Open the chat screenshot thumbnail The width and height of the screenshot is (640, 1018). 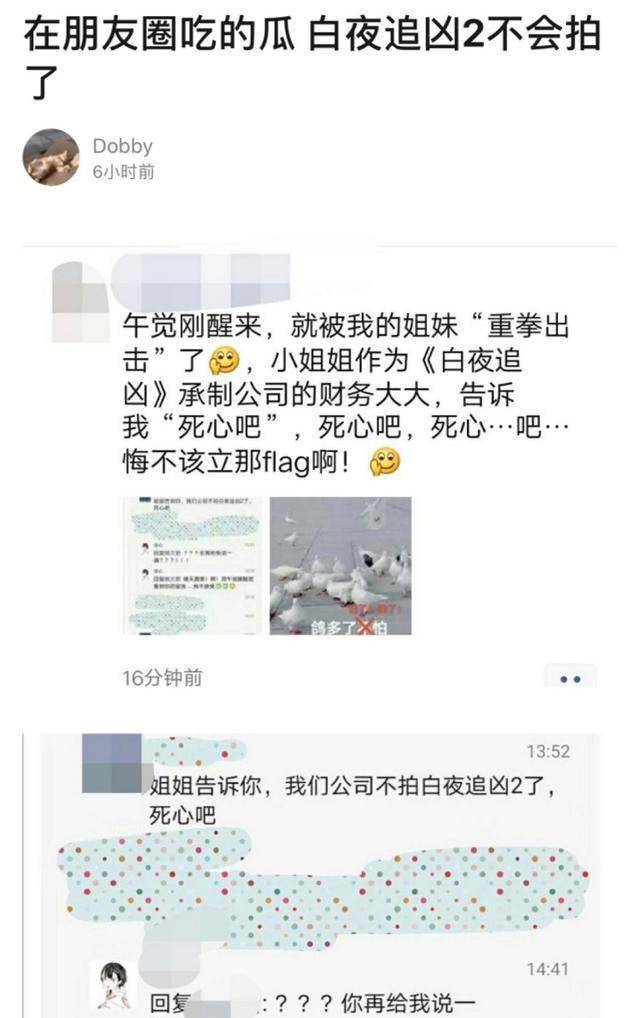(192, 565)
